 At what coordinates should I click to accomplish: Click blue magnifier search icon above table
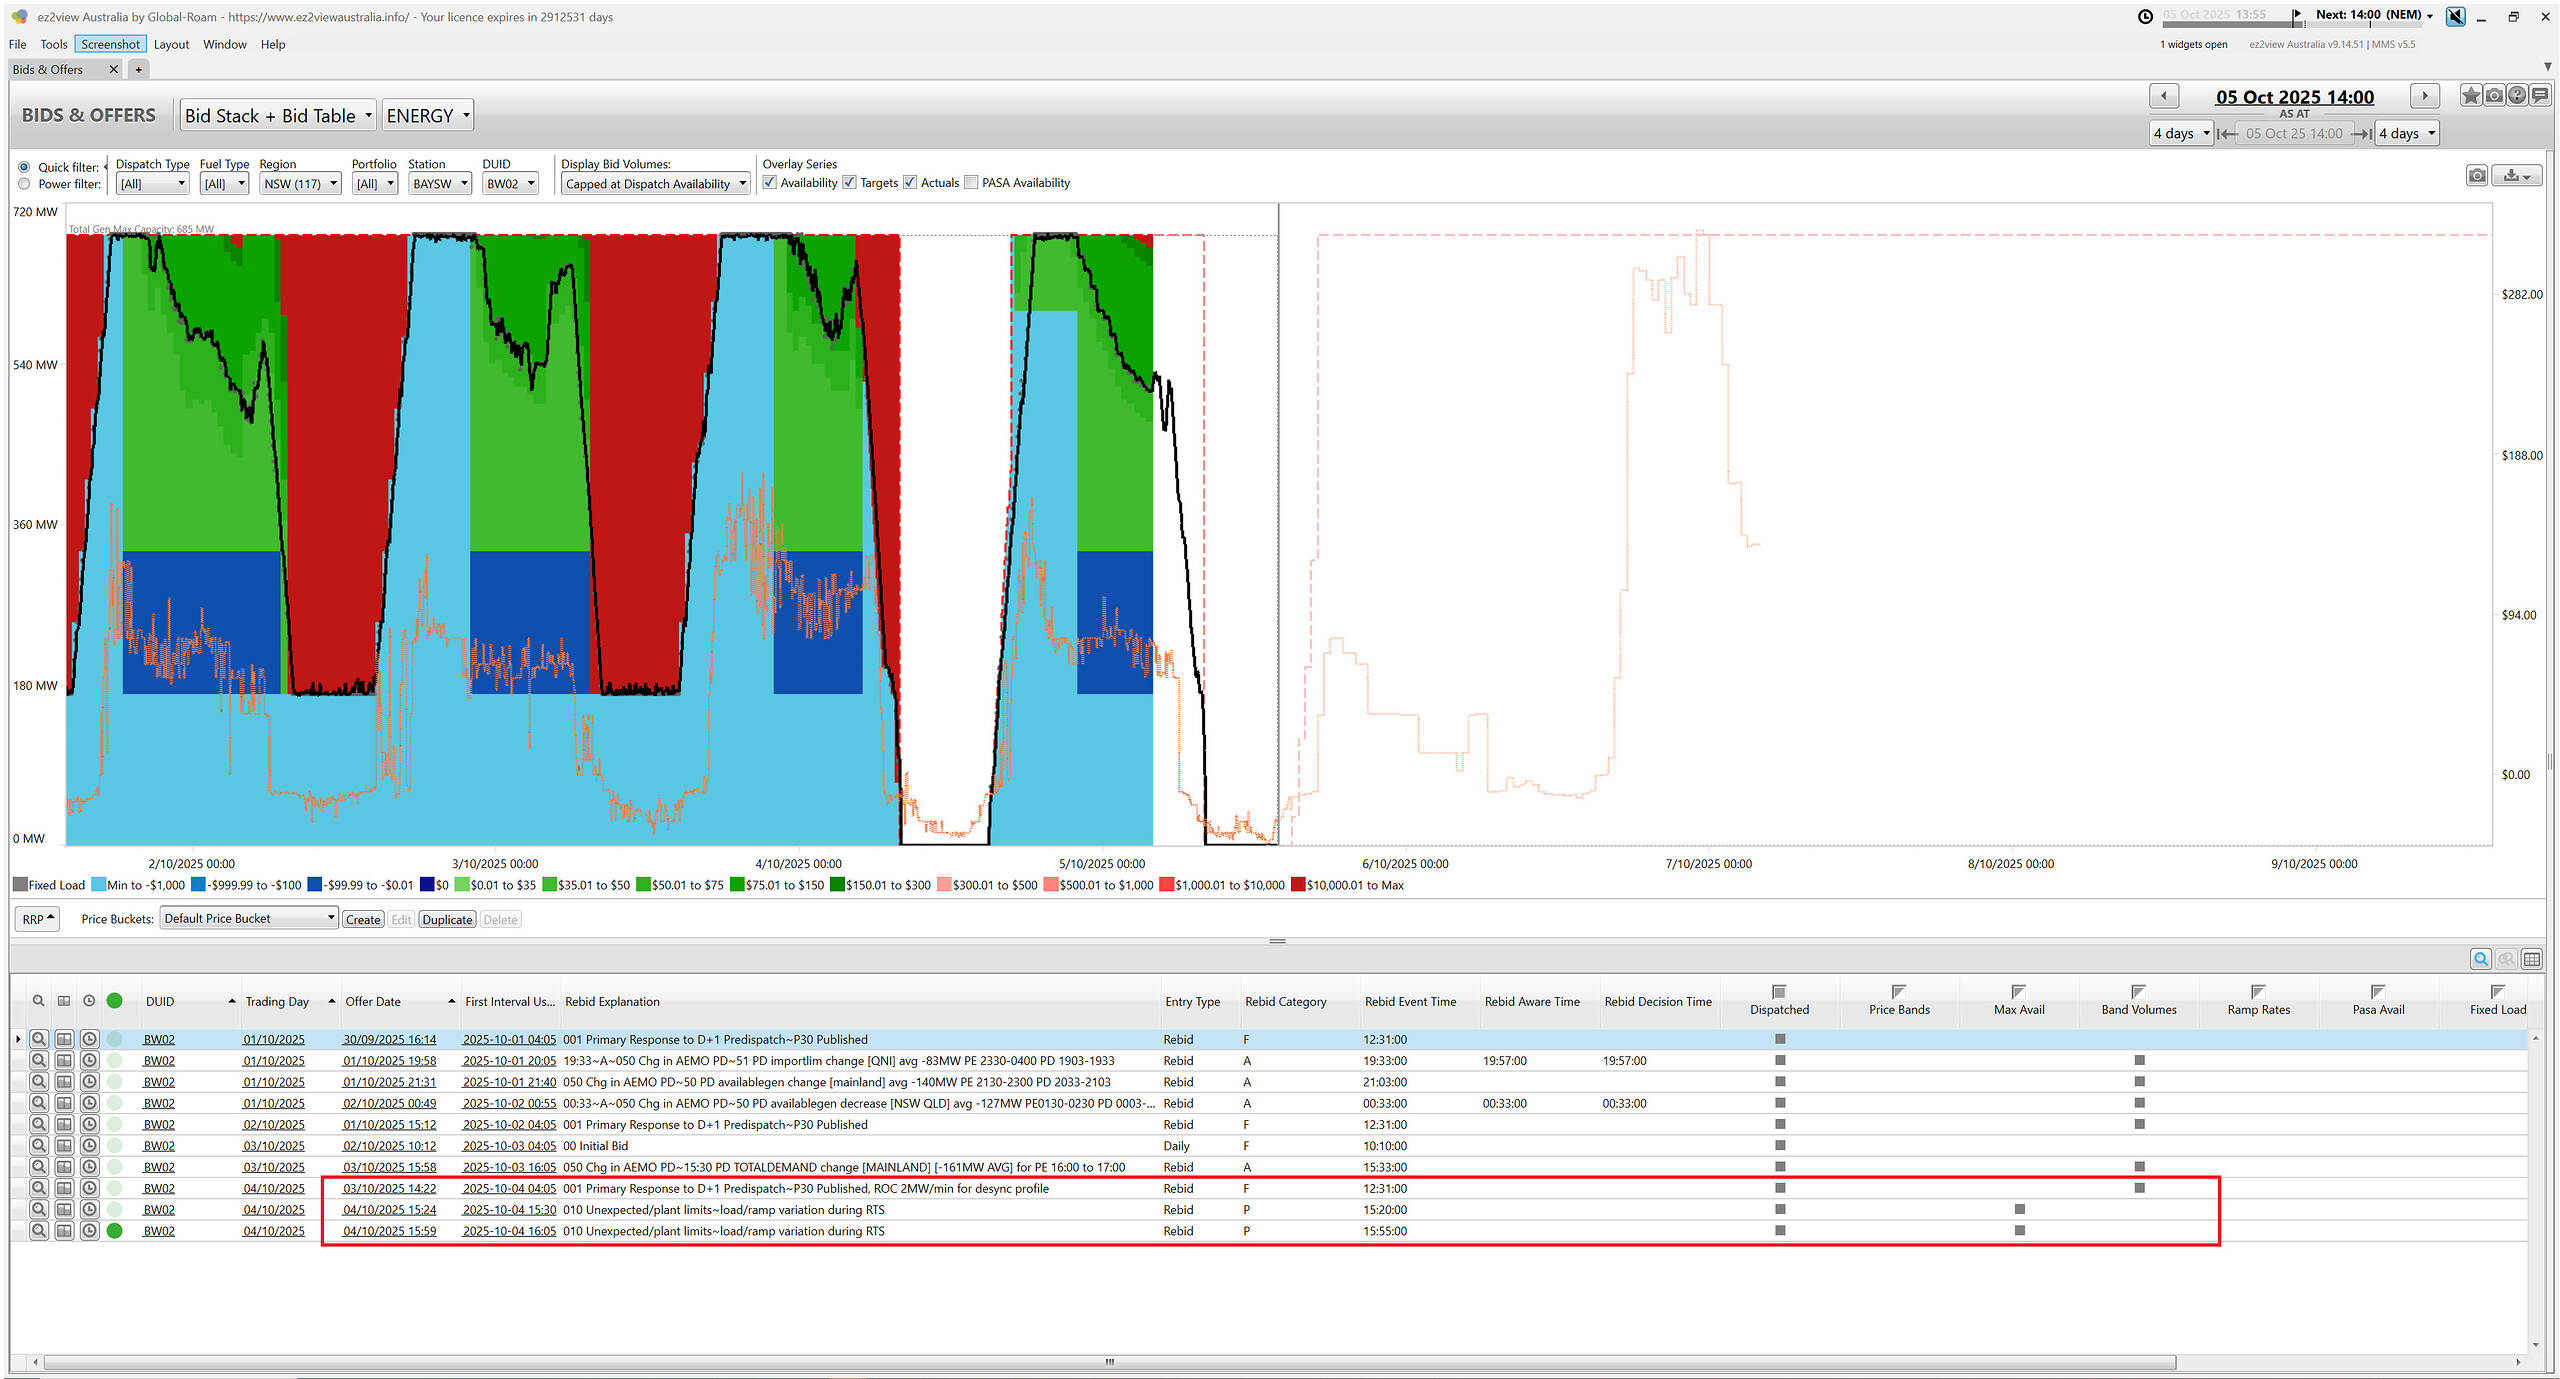pyautogui.click(x=2481, y=959)
